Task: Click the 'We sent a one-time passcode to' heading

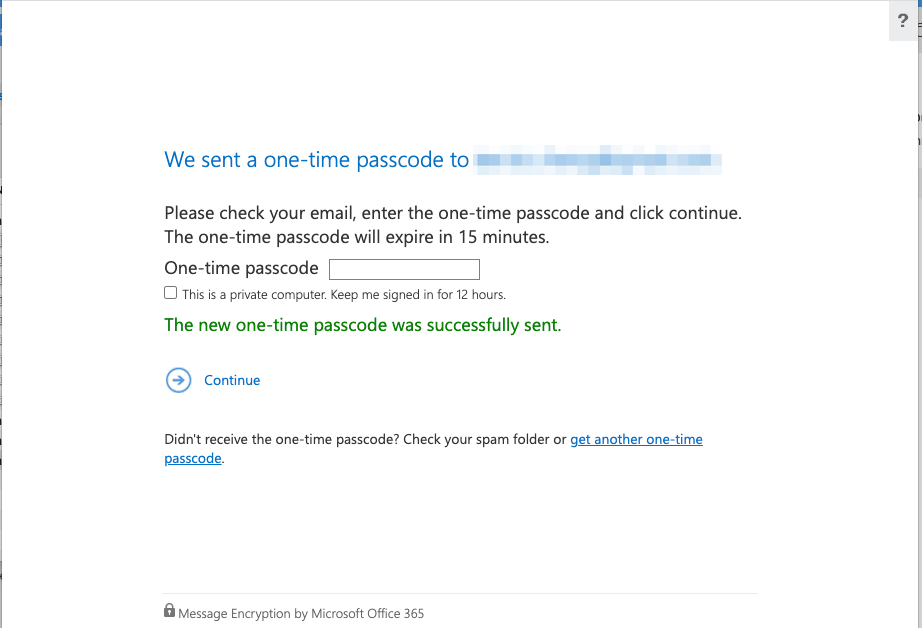Action: (x=316, y=160)
